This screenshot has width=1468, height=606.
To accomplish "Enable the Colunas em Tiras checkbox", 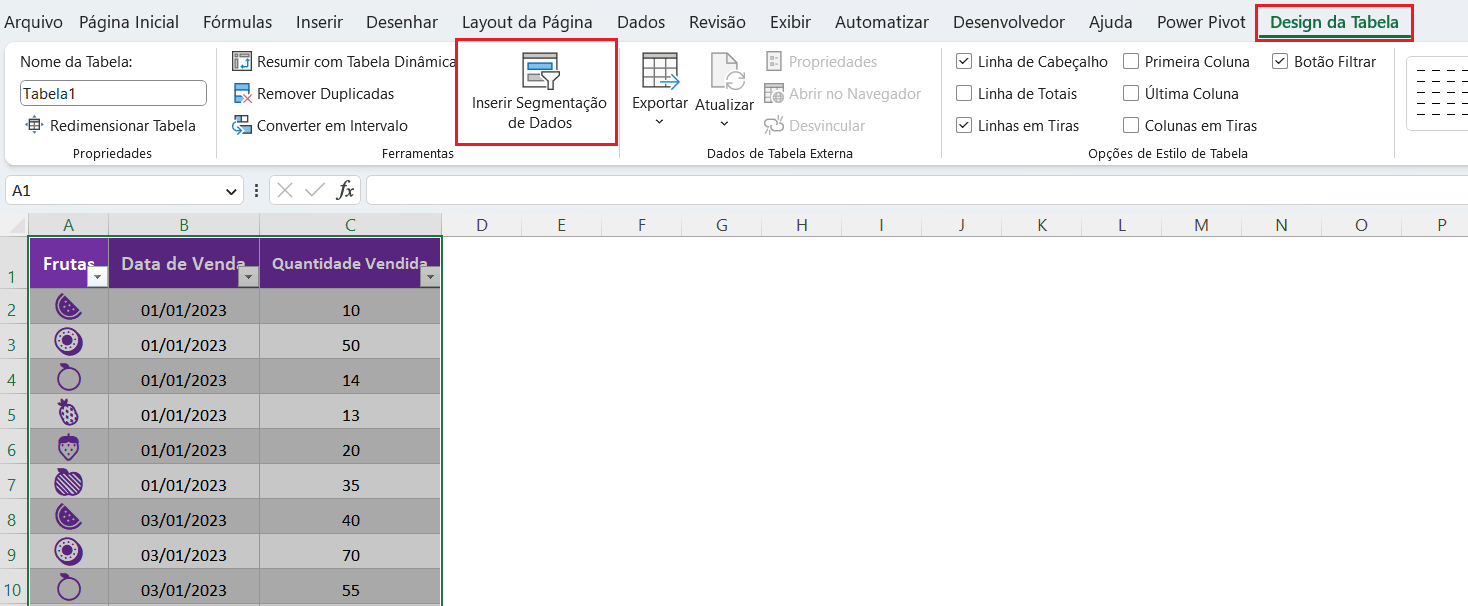I will click(1131, 126).
